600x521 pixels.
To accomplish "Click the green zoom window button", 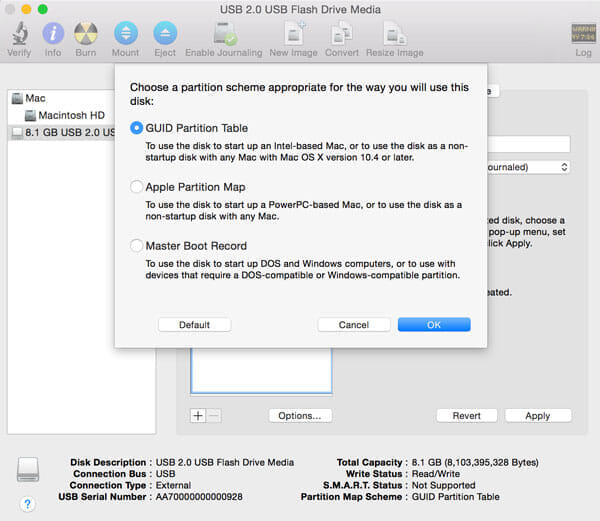I will coord(43,9).
